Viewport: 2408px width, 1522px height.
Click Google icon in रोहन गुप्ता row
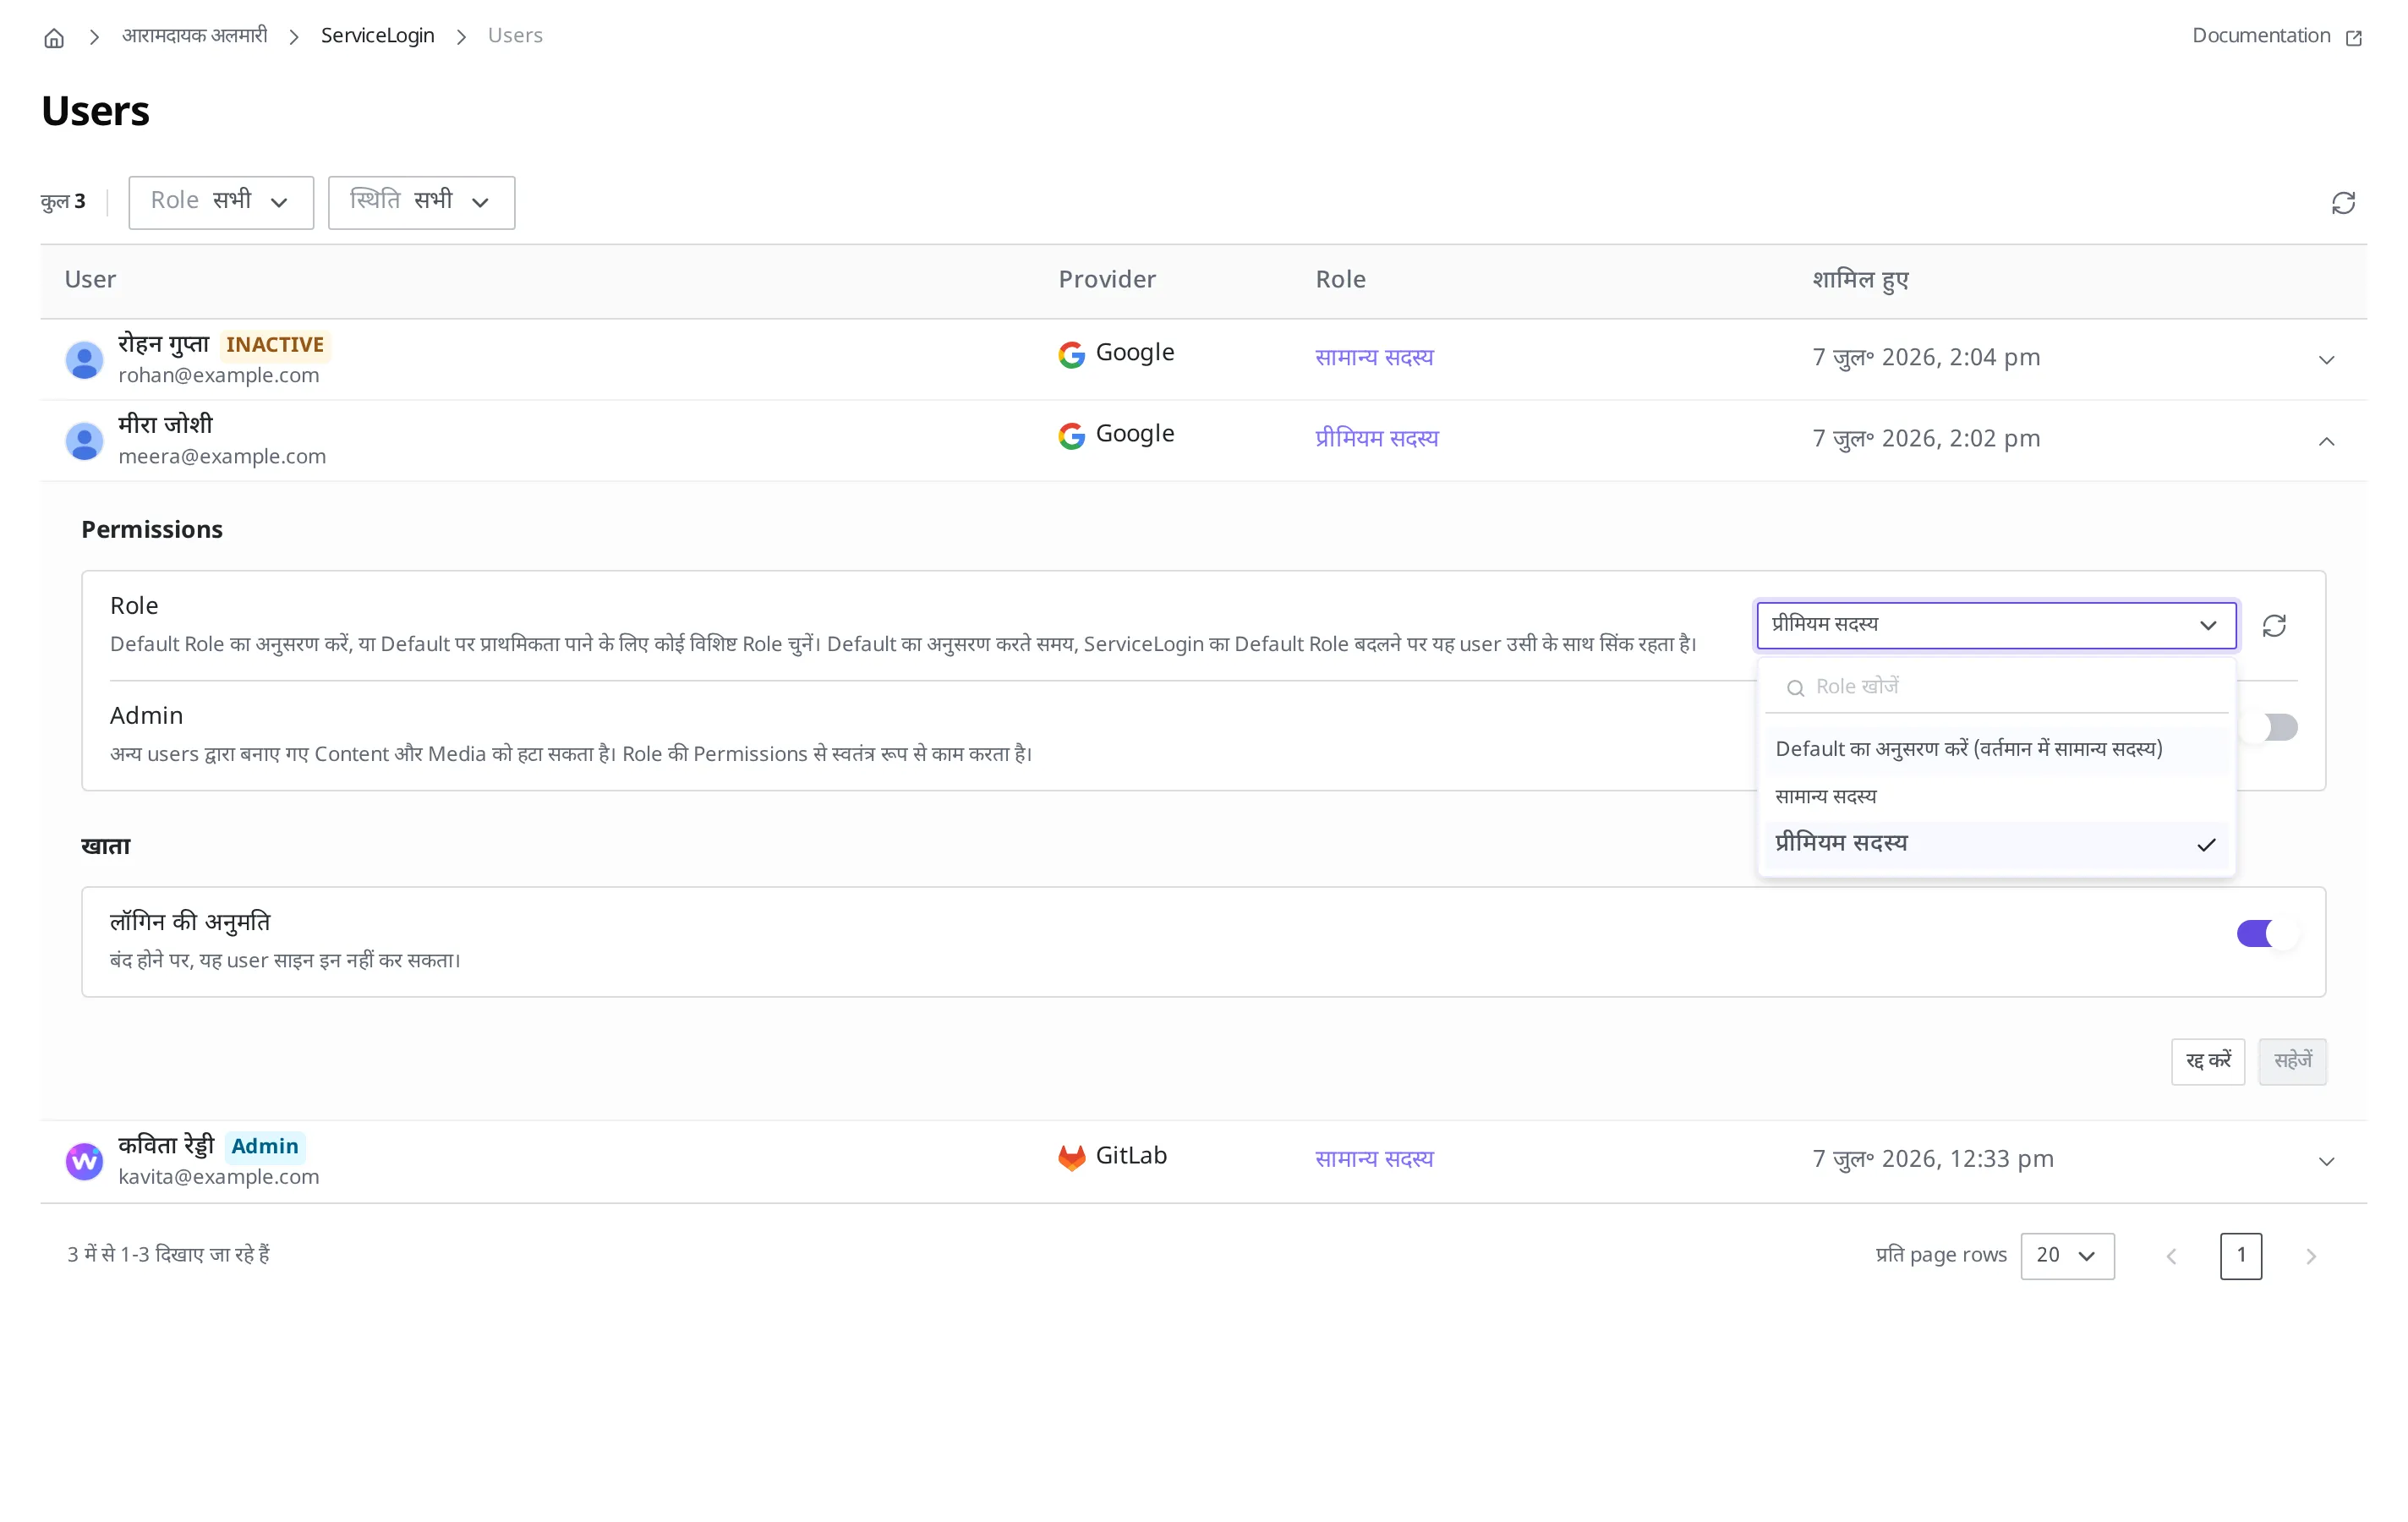point(1072,354)
